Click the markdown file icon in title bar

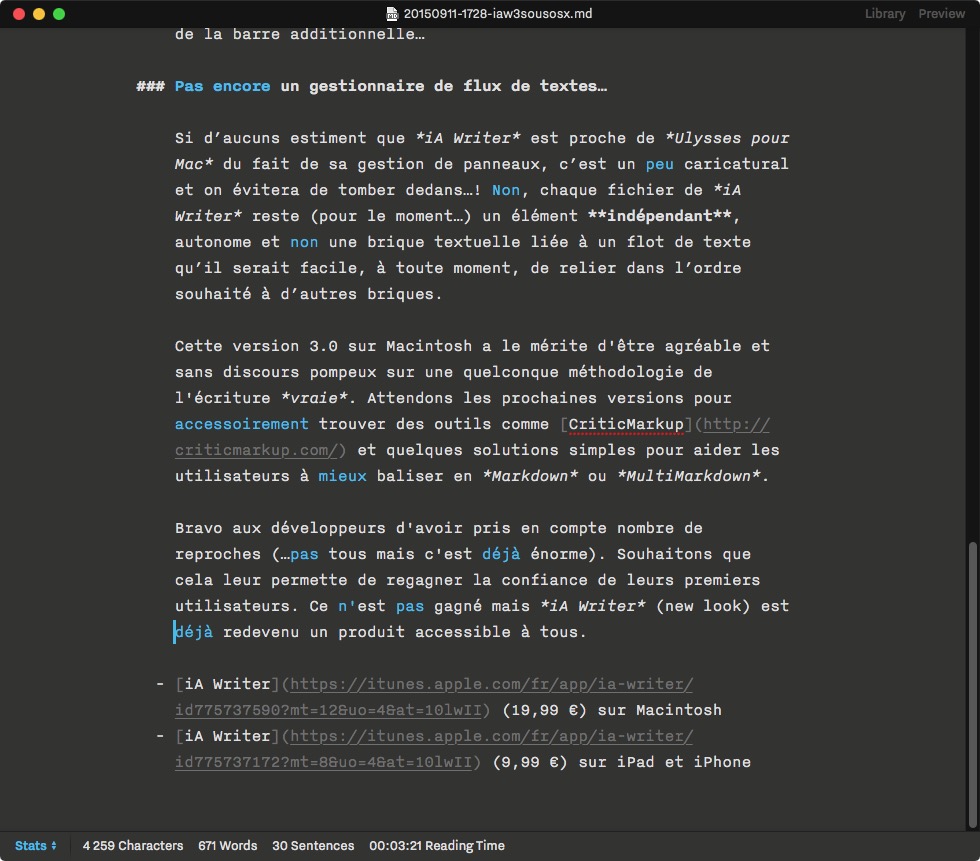(x=392, y=14)
